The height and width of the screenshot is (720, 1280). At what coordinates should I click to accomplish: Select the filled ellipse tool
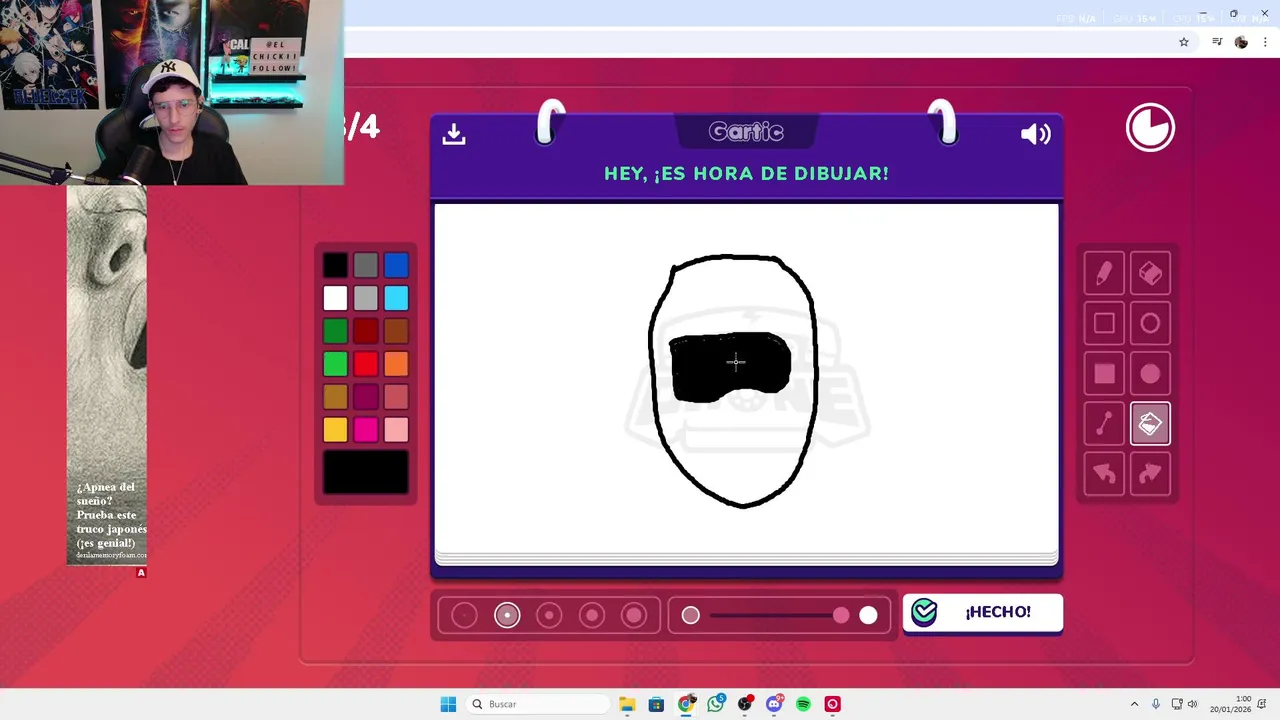(1150, 373)
